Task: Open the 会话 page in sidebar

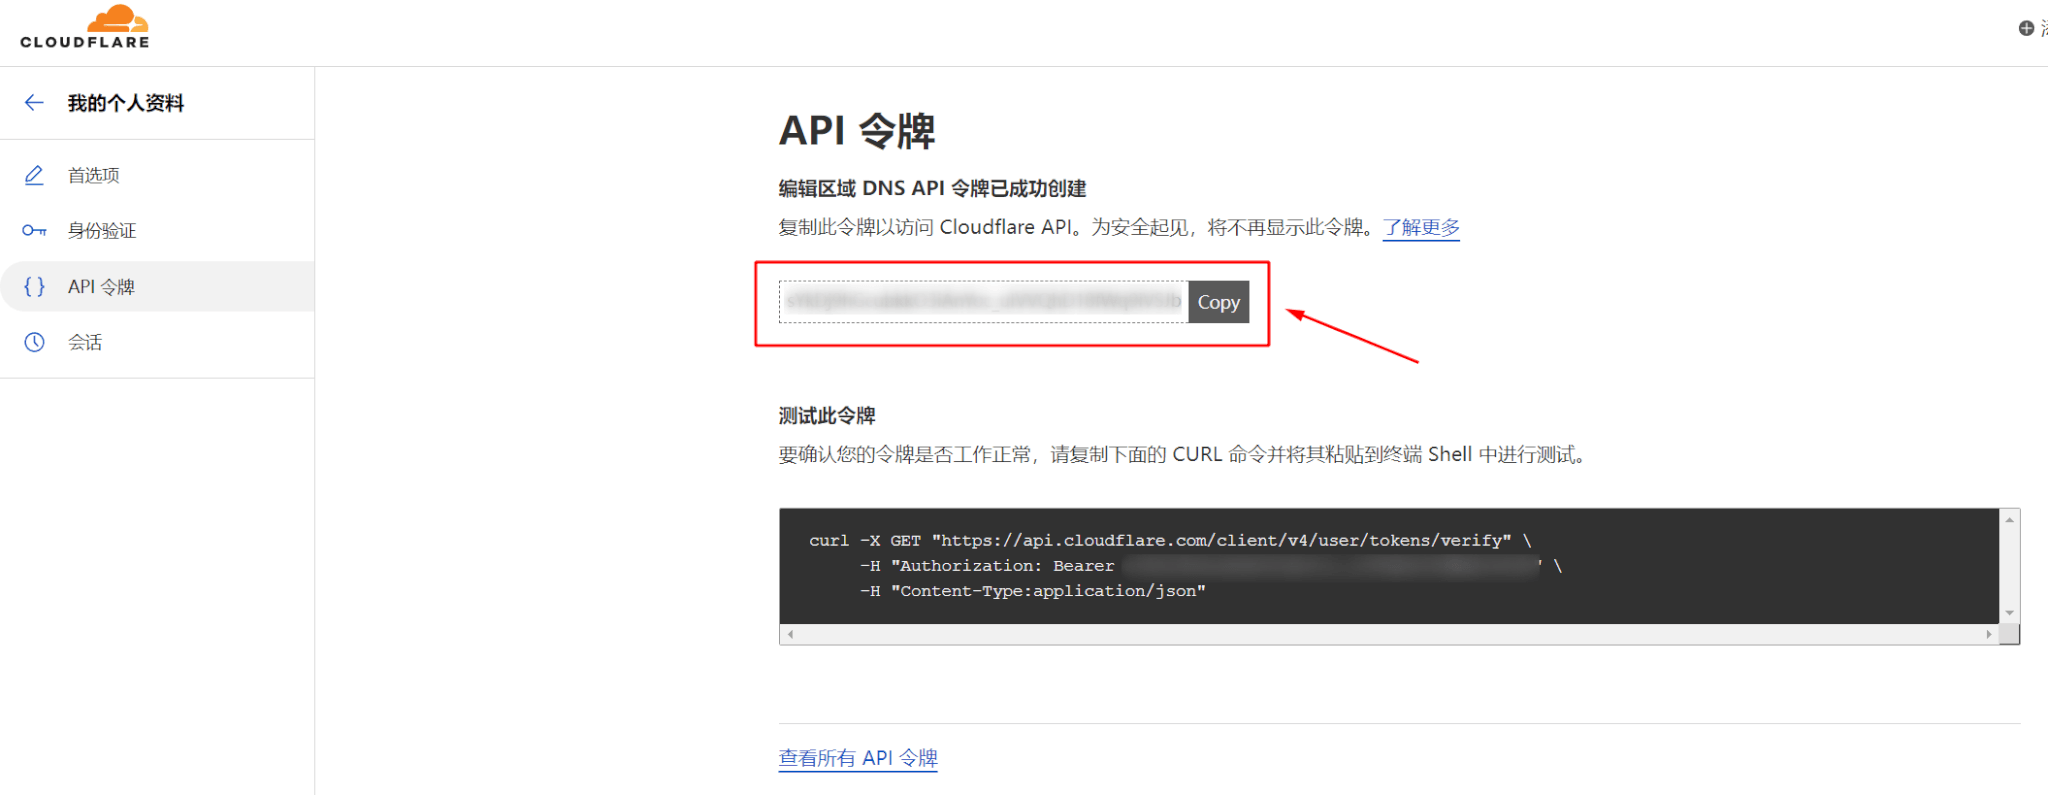Action: tap(85, 342)
